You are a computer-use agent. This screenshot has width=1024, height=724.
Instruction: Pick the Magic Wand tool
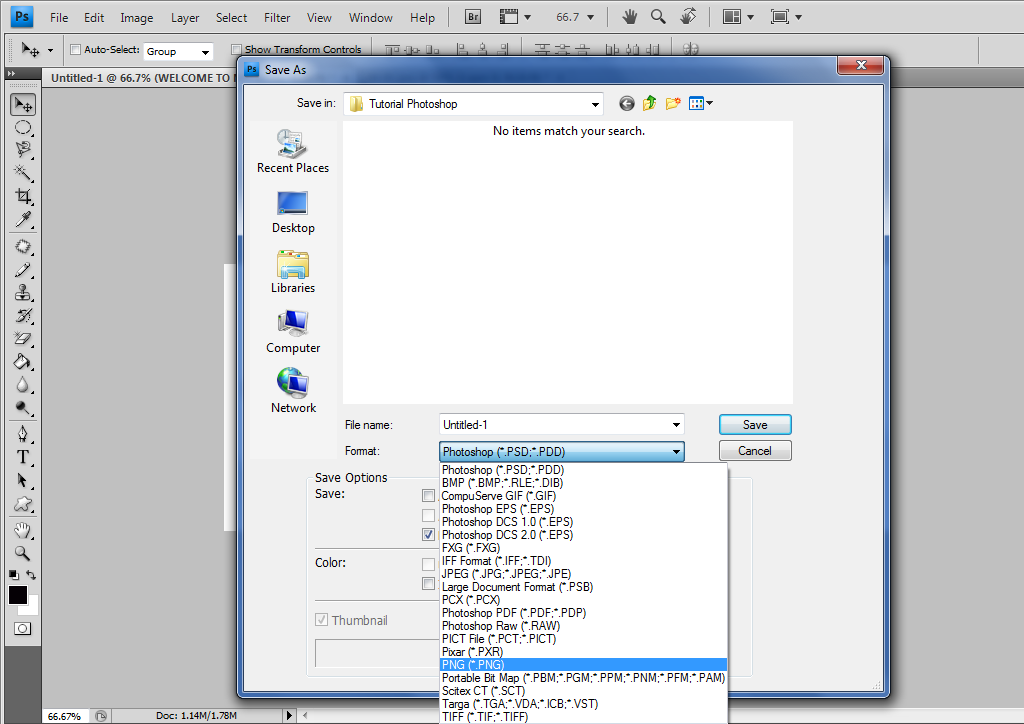[23, 173]
